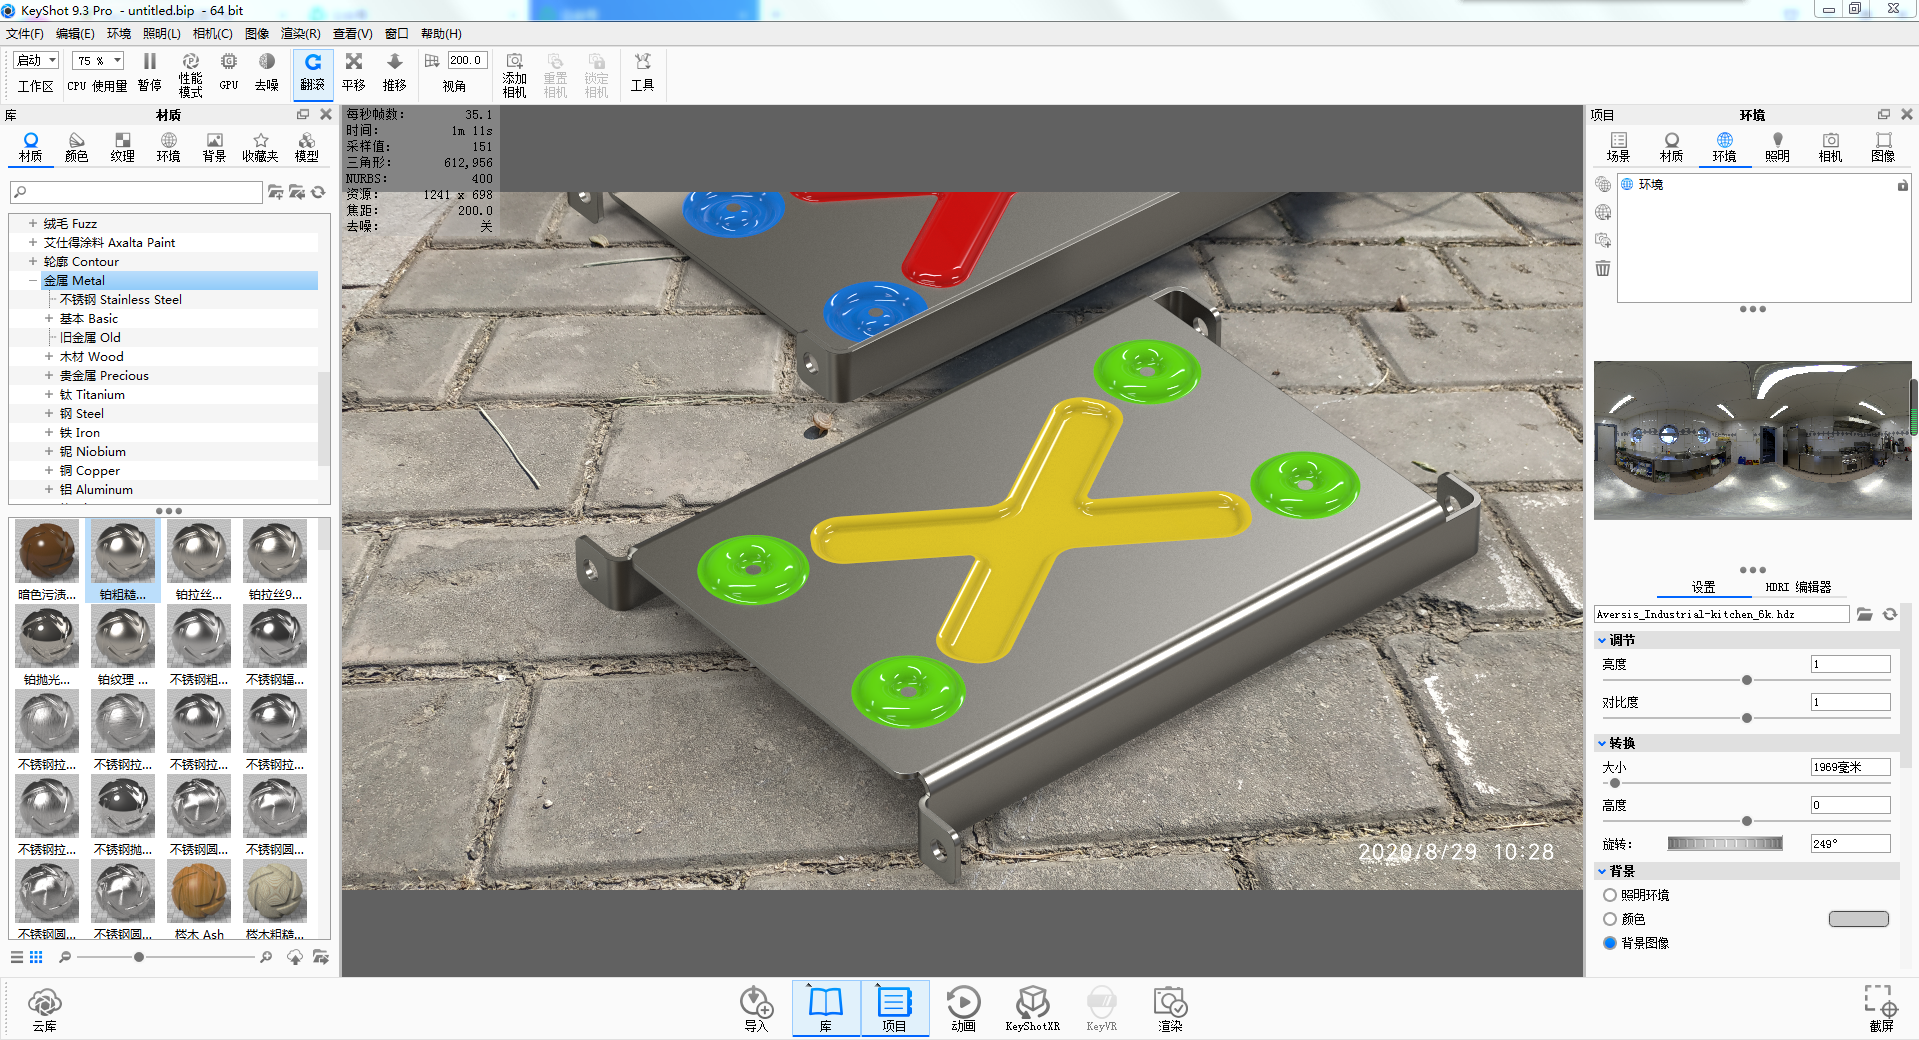1919x1040 pixels.
Task: Switch to project 相机 Camera tab
Action: [1830, 147]
